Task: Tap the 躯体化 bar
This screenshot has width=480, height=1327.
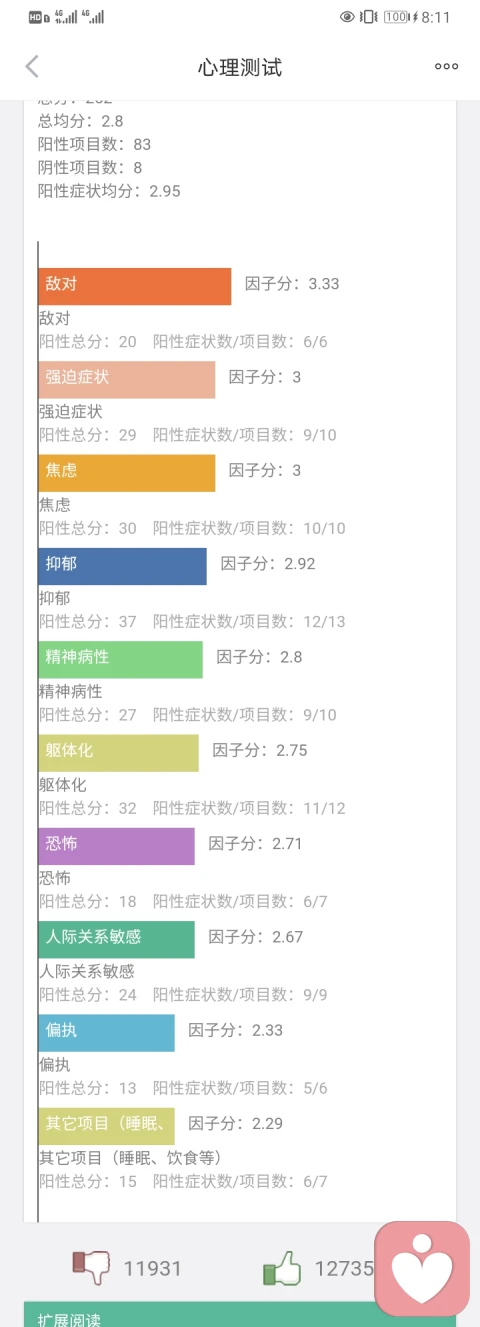Action: point(119,753)
